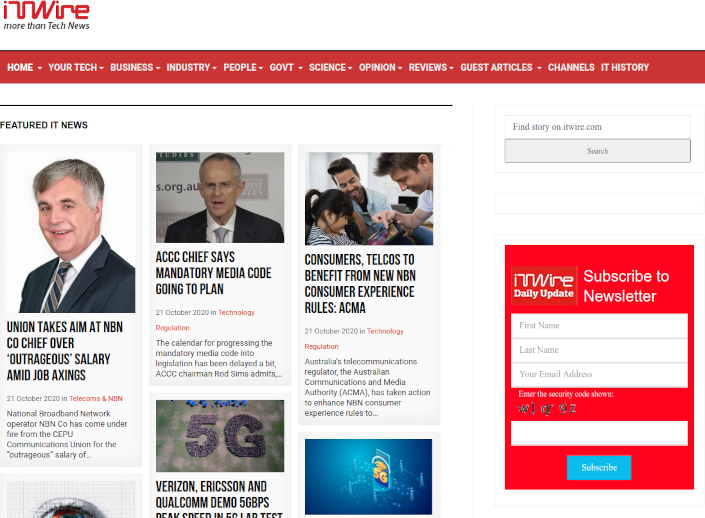The image size is (705, 518).
Task: Click the blue Subscribe button
Action: pos(599,467)
